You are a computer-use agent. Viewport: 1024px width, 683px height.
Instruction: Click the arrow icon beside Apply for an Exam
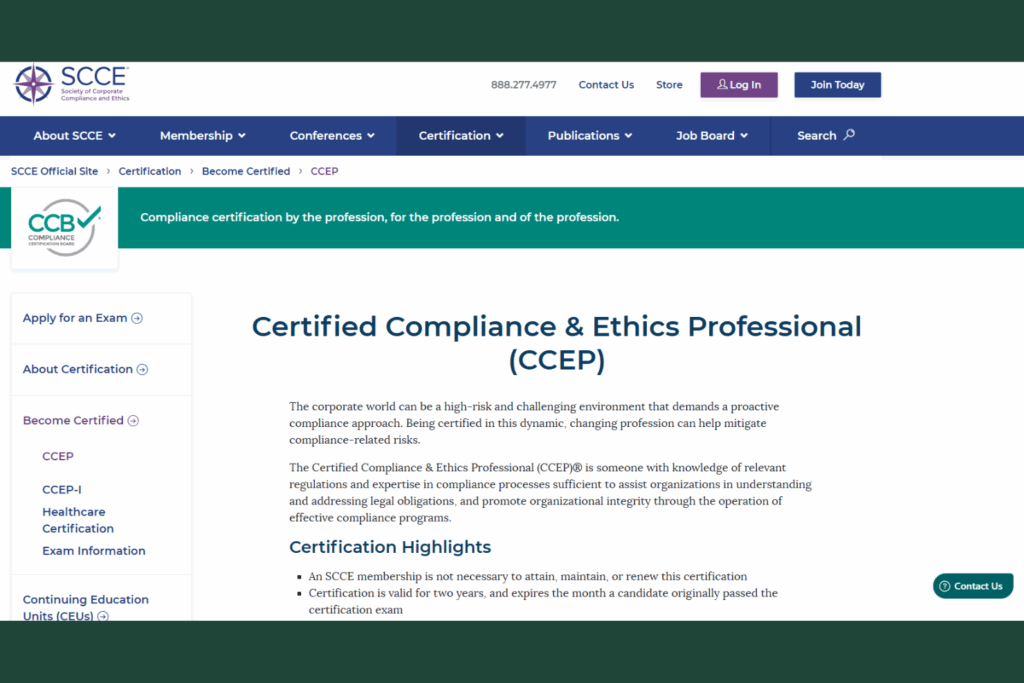coord(136,318)
